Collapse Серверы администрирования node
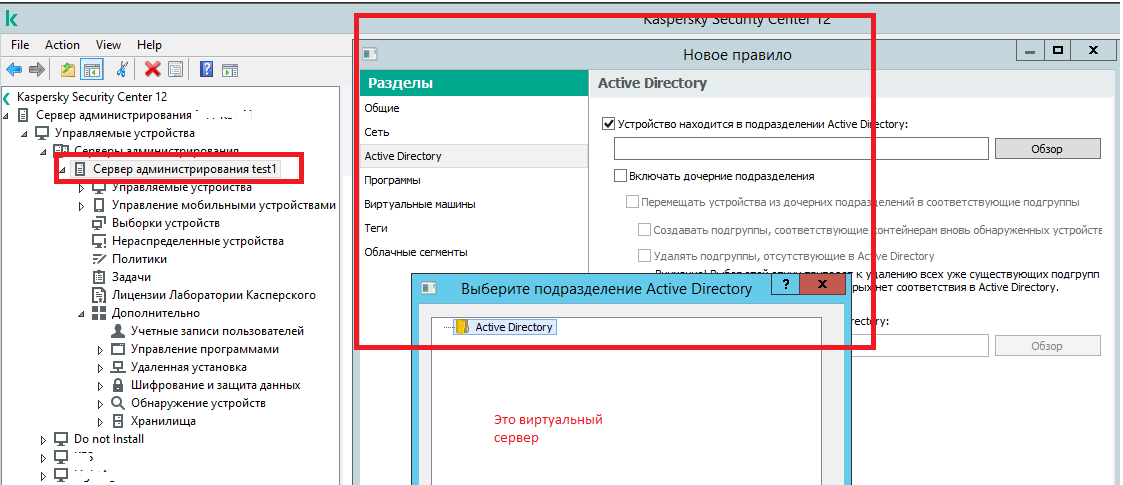This screenshot has height=485, width=1123. (44, 151)
